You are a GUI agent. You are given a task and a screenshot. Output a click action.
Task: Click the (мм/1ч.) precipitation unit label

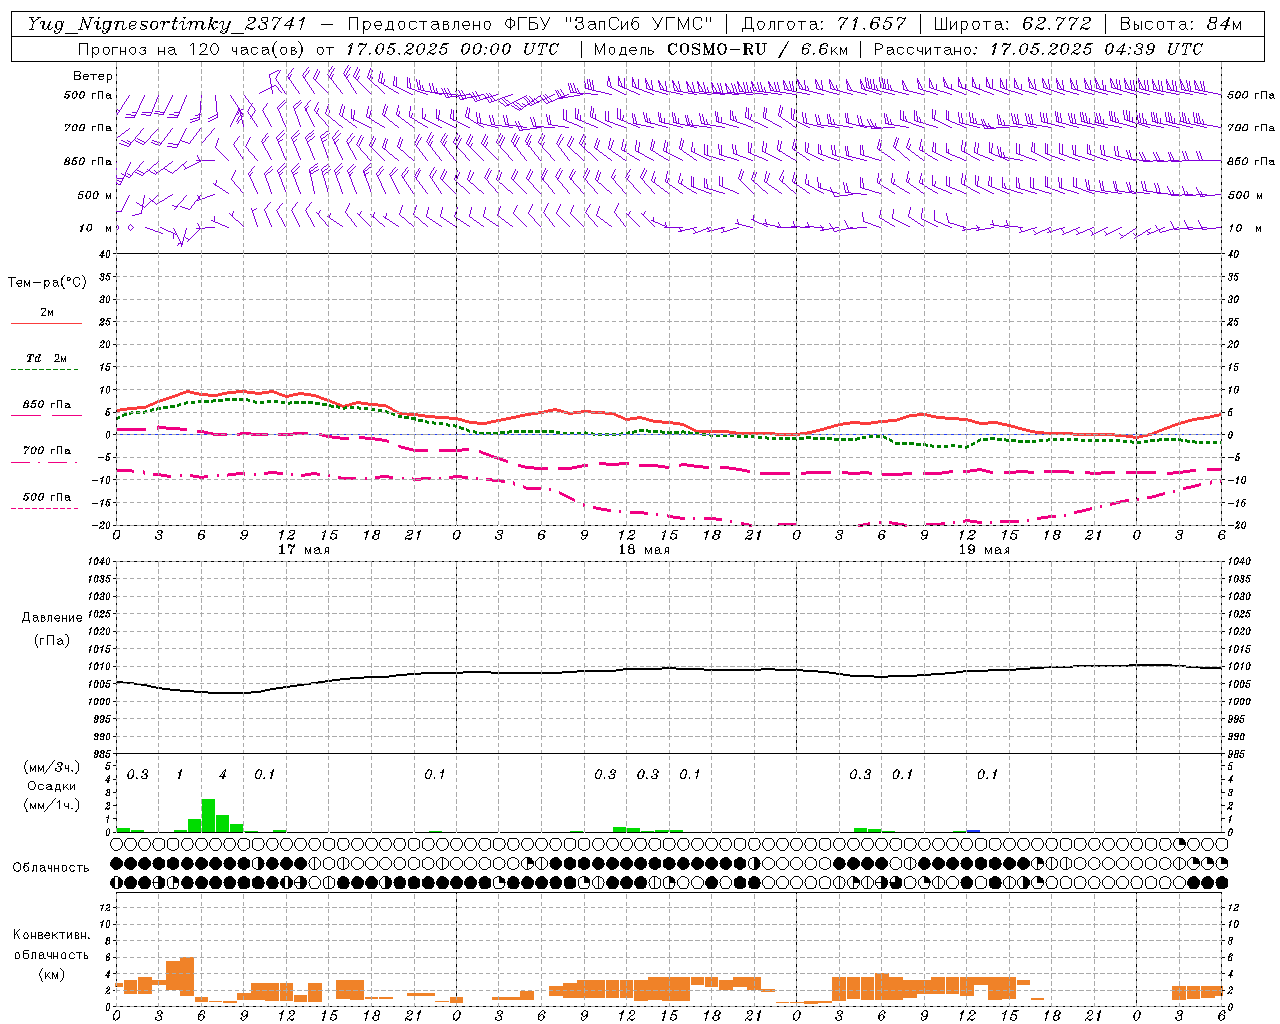click(x=51, y=805)
